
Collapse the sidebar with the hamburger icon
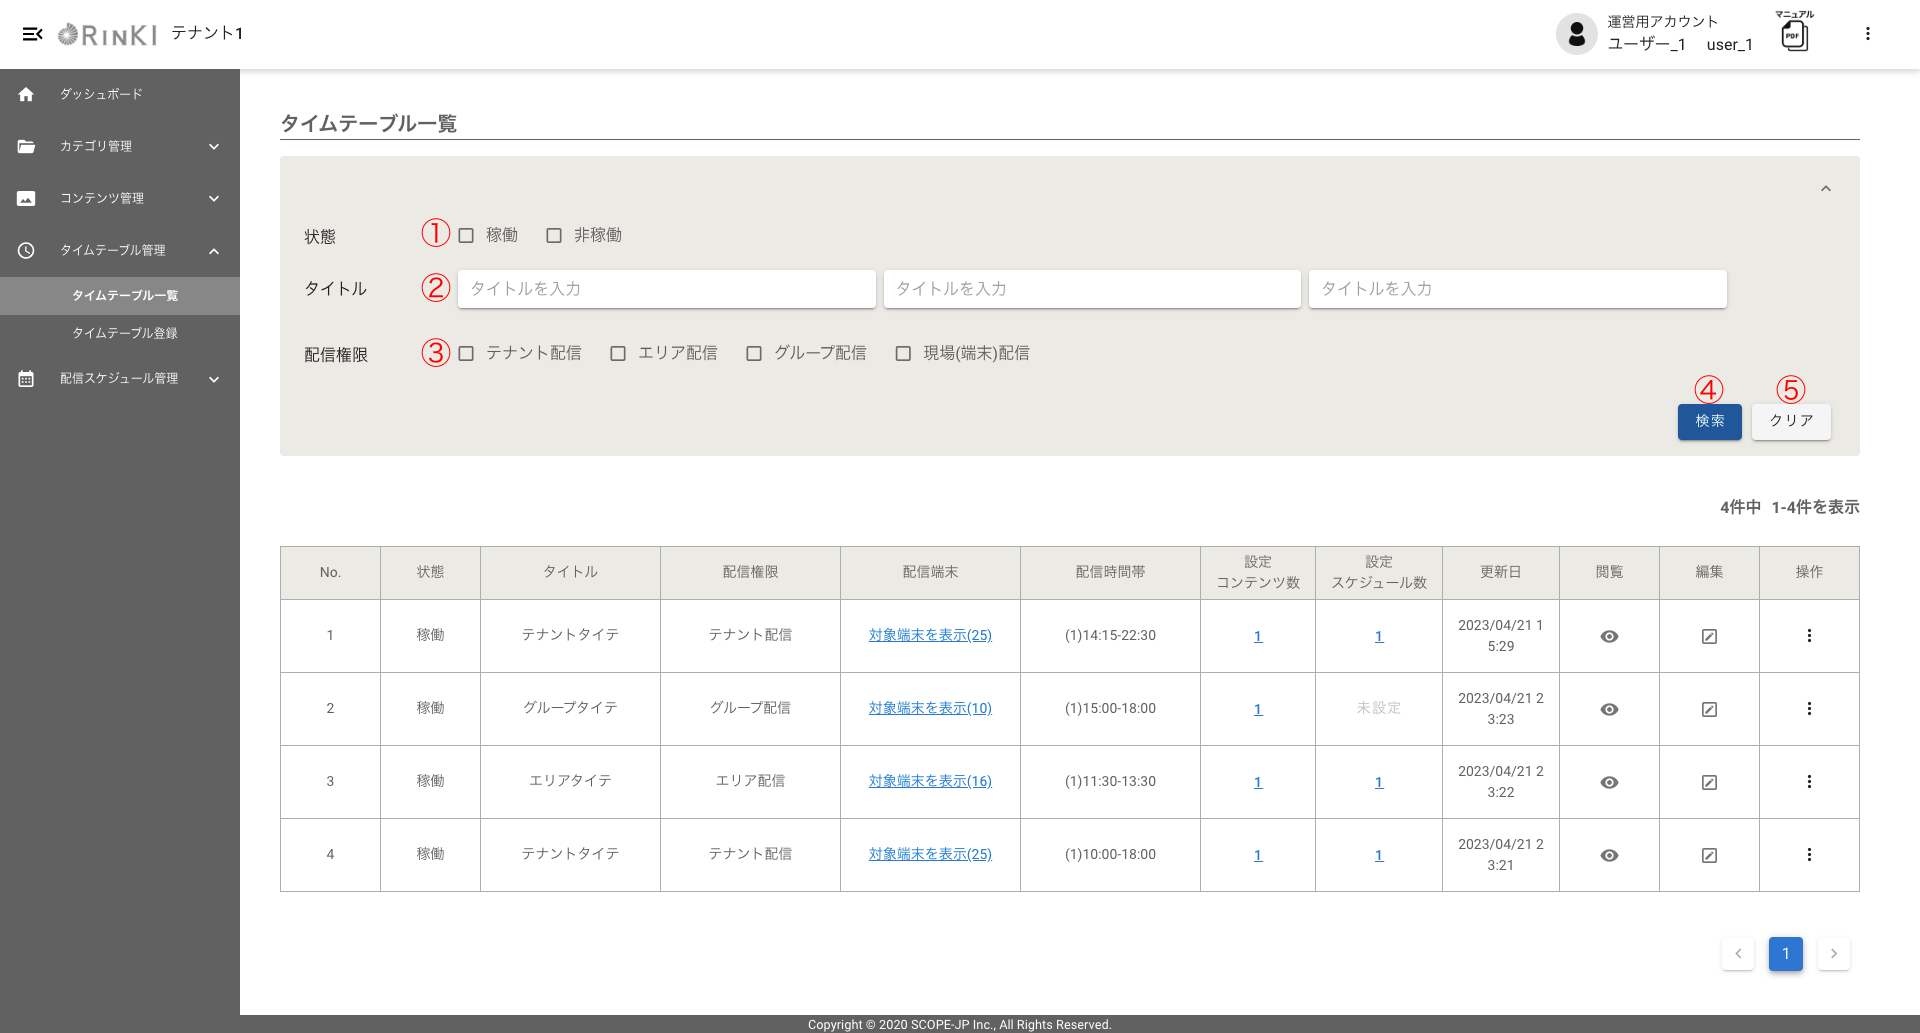pos(32,34)
